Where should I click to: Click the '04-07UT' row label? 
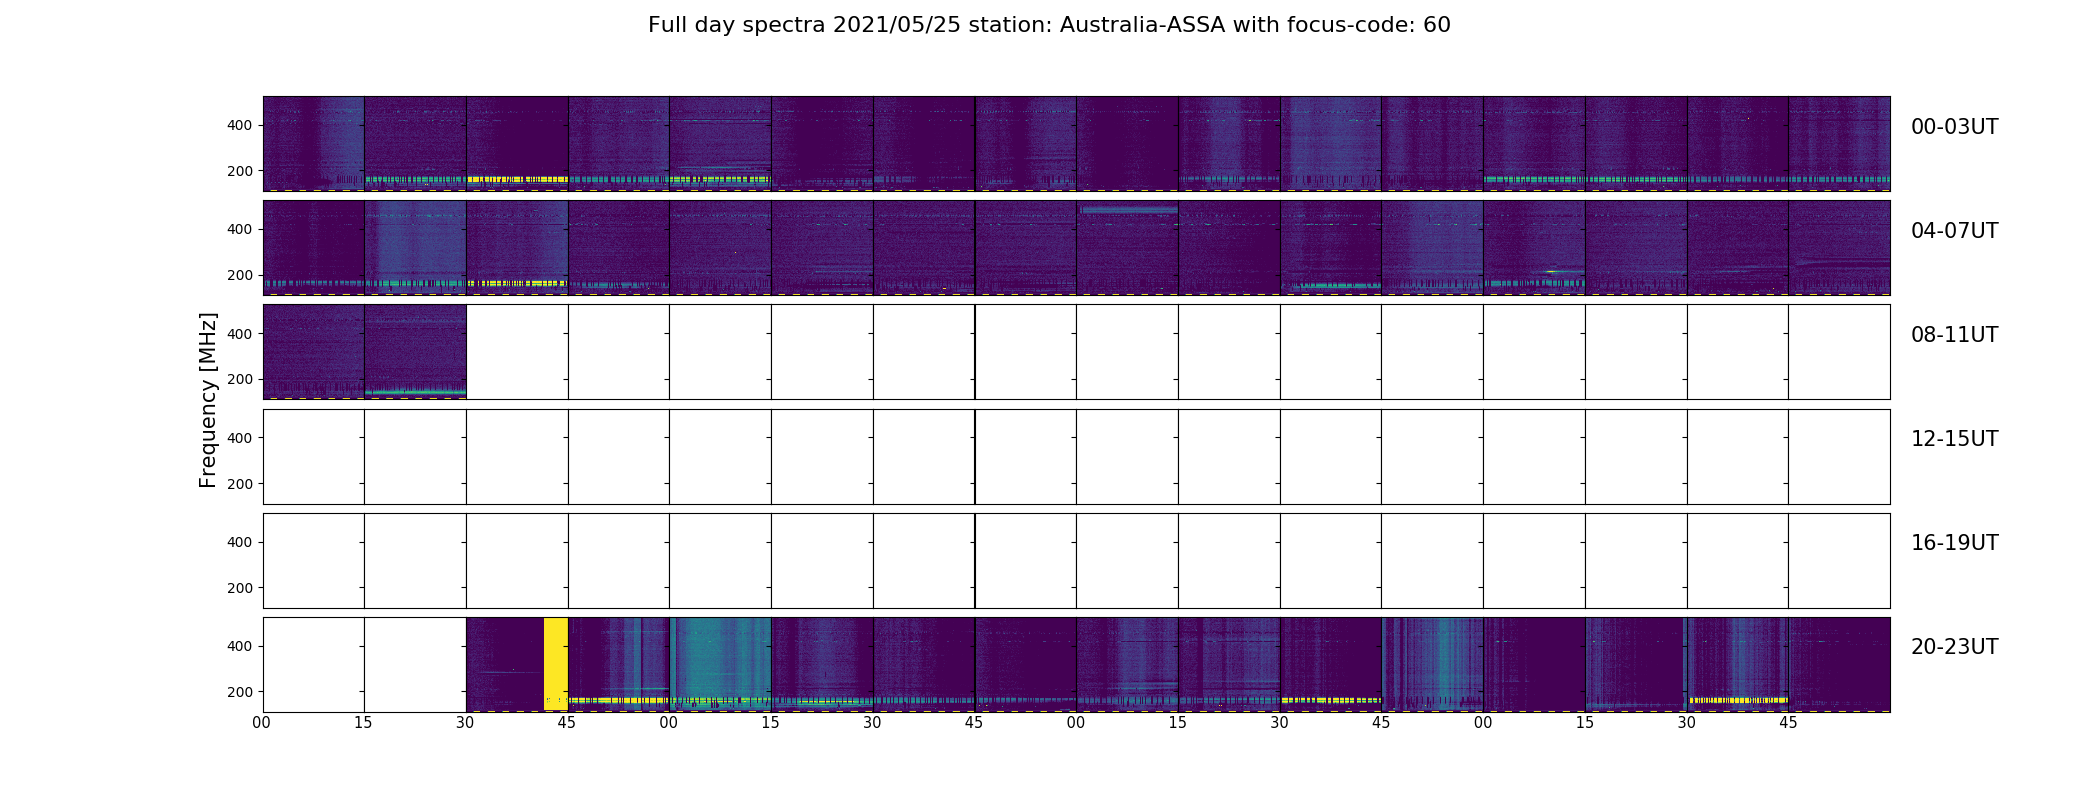pyautogui.click(x=1954, y=231)
